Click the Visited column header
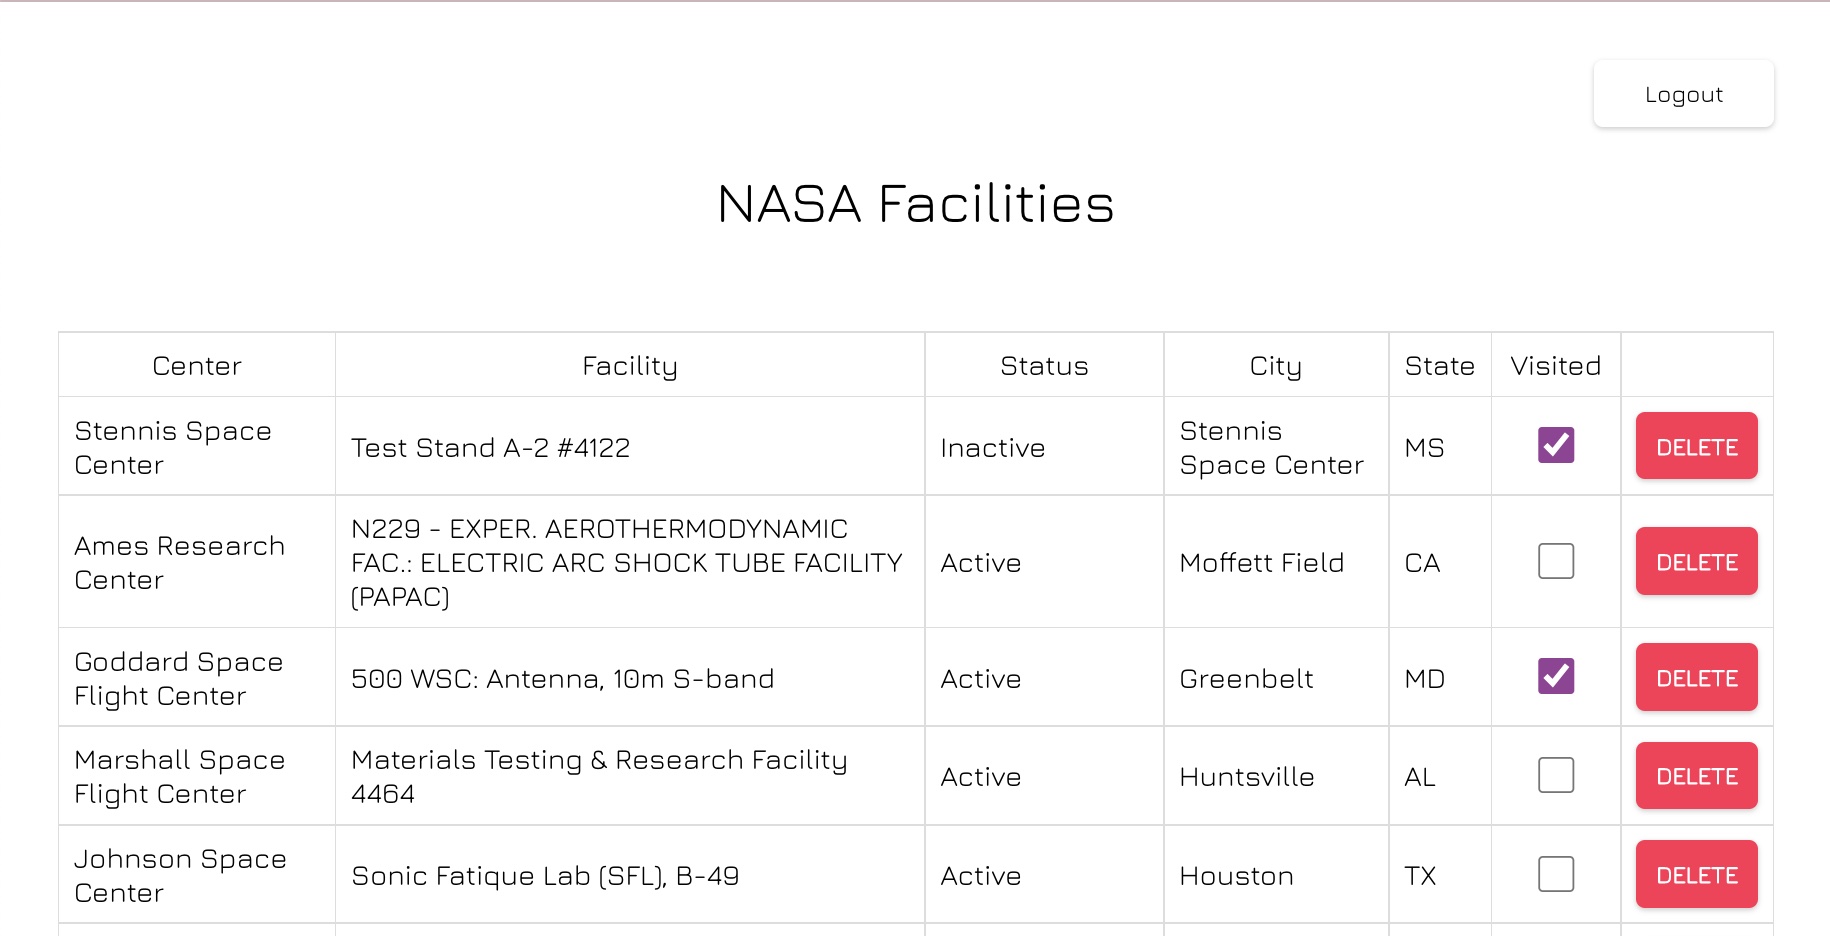 pos(1555,366)
